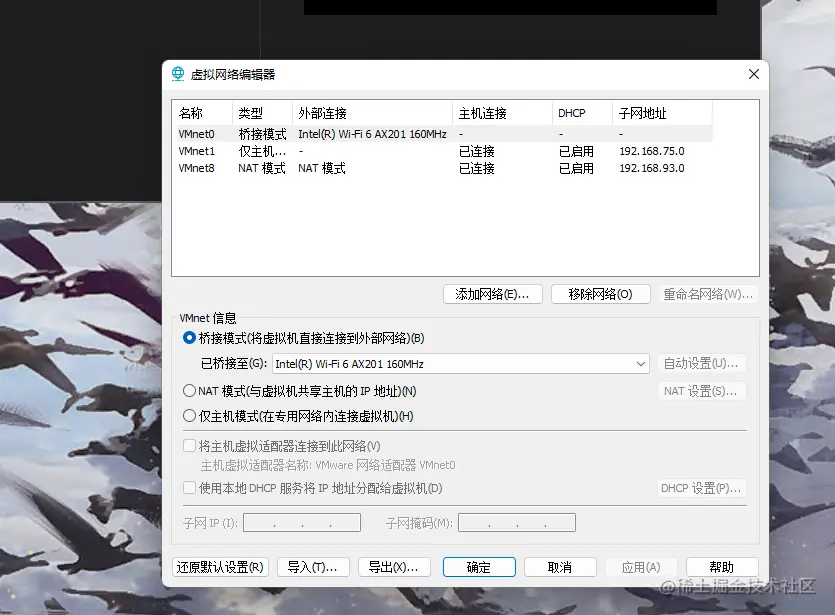Click the 添加网络(E) button
Screen dimensions: 835x615
click(x=493, y=294)
